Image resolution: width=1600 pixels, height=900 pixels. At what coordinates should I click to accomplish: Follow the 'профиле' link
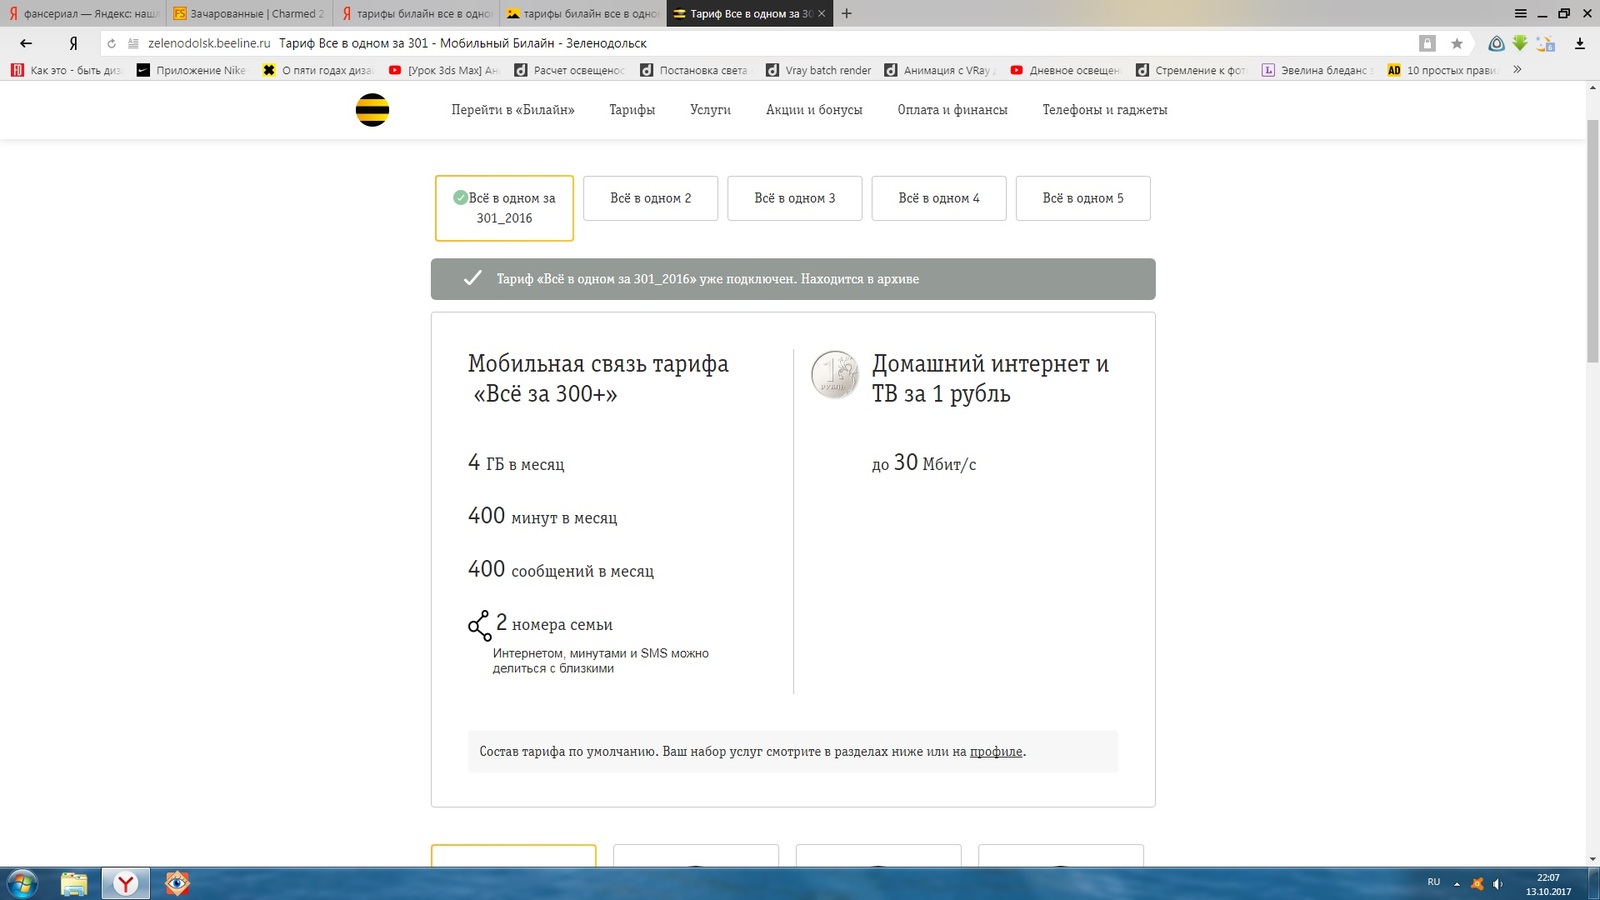coord(996,752)
